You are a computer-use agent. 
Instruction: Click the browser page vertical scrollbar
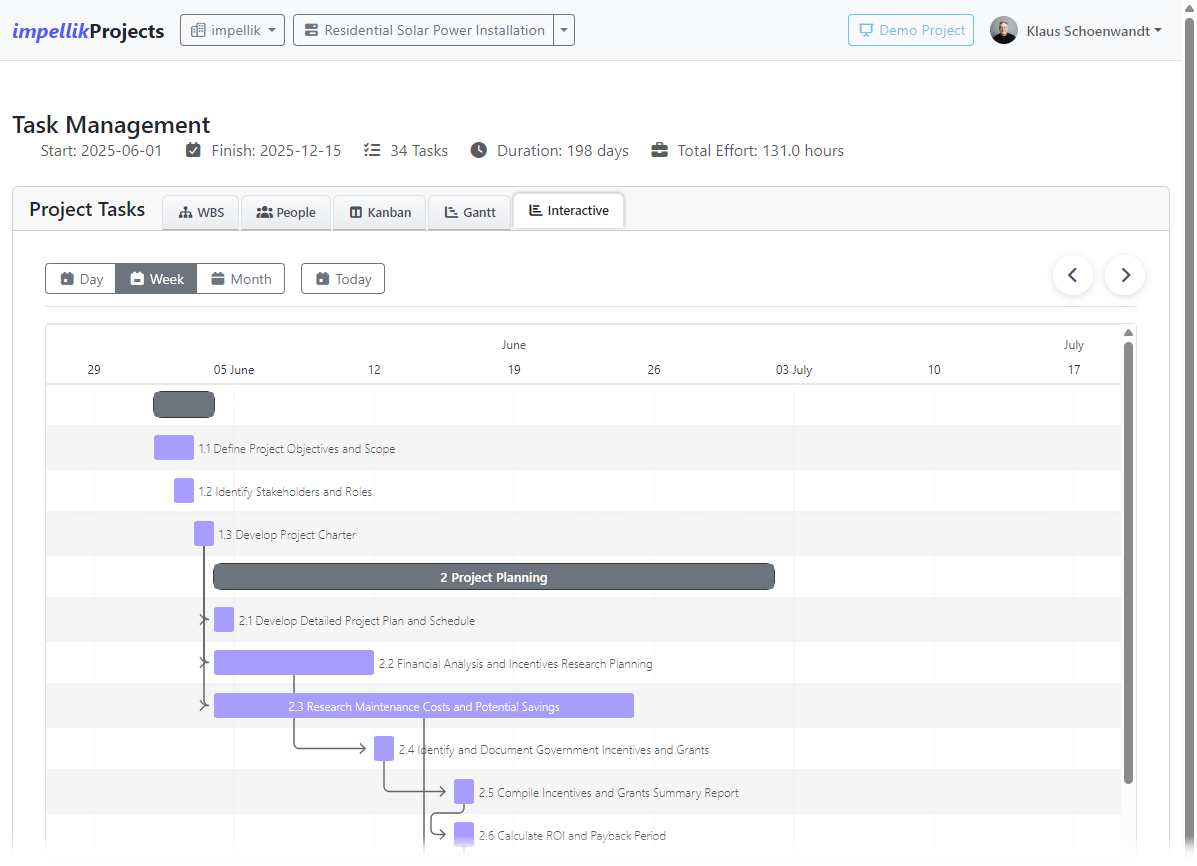click(1189, 433)
